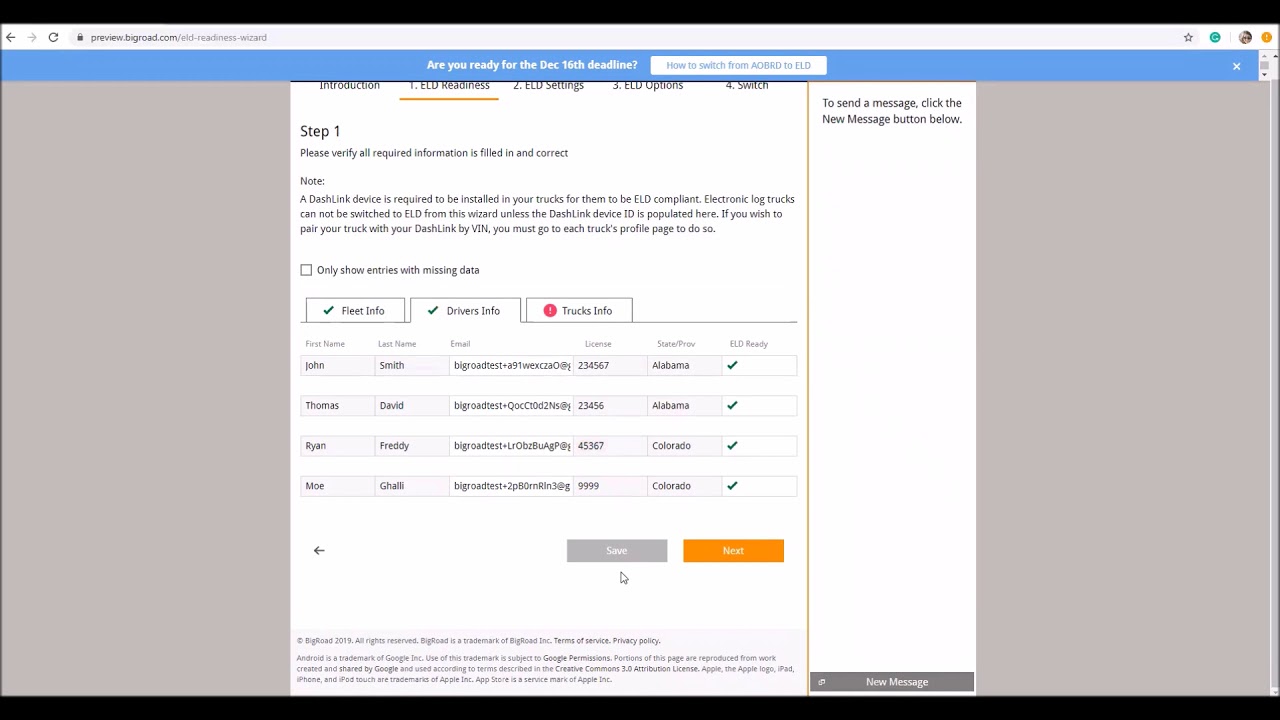The height and width of the screenshot is (720, 1280).
Task: Click the page scrollbar down arrow
Action: click(x=1273, y=690)
